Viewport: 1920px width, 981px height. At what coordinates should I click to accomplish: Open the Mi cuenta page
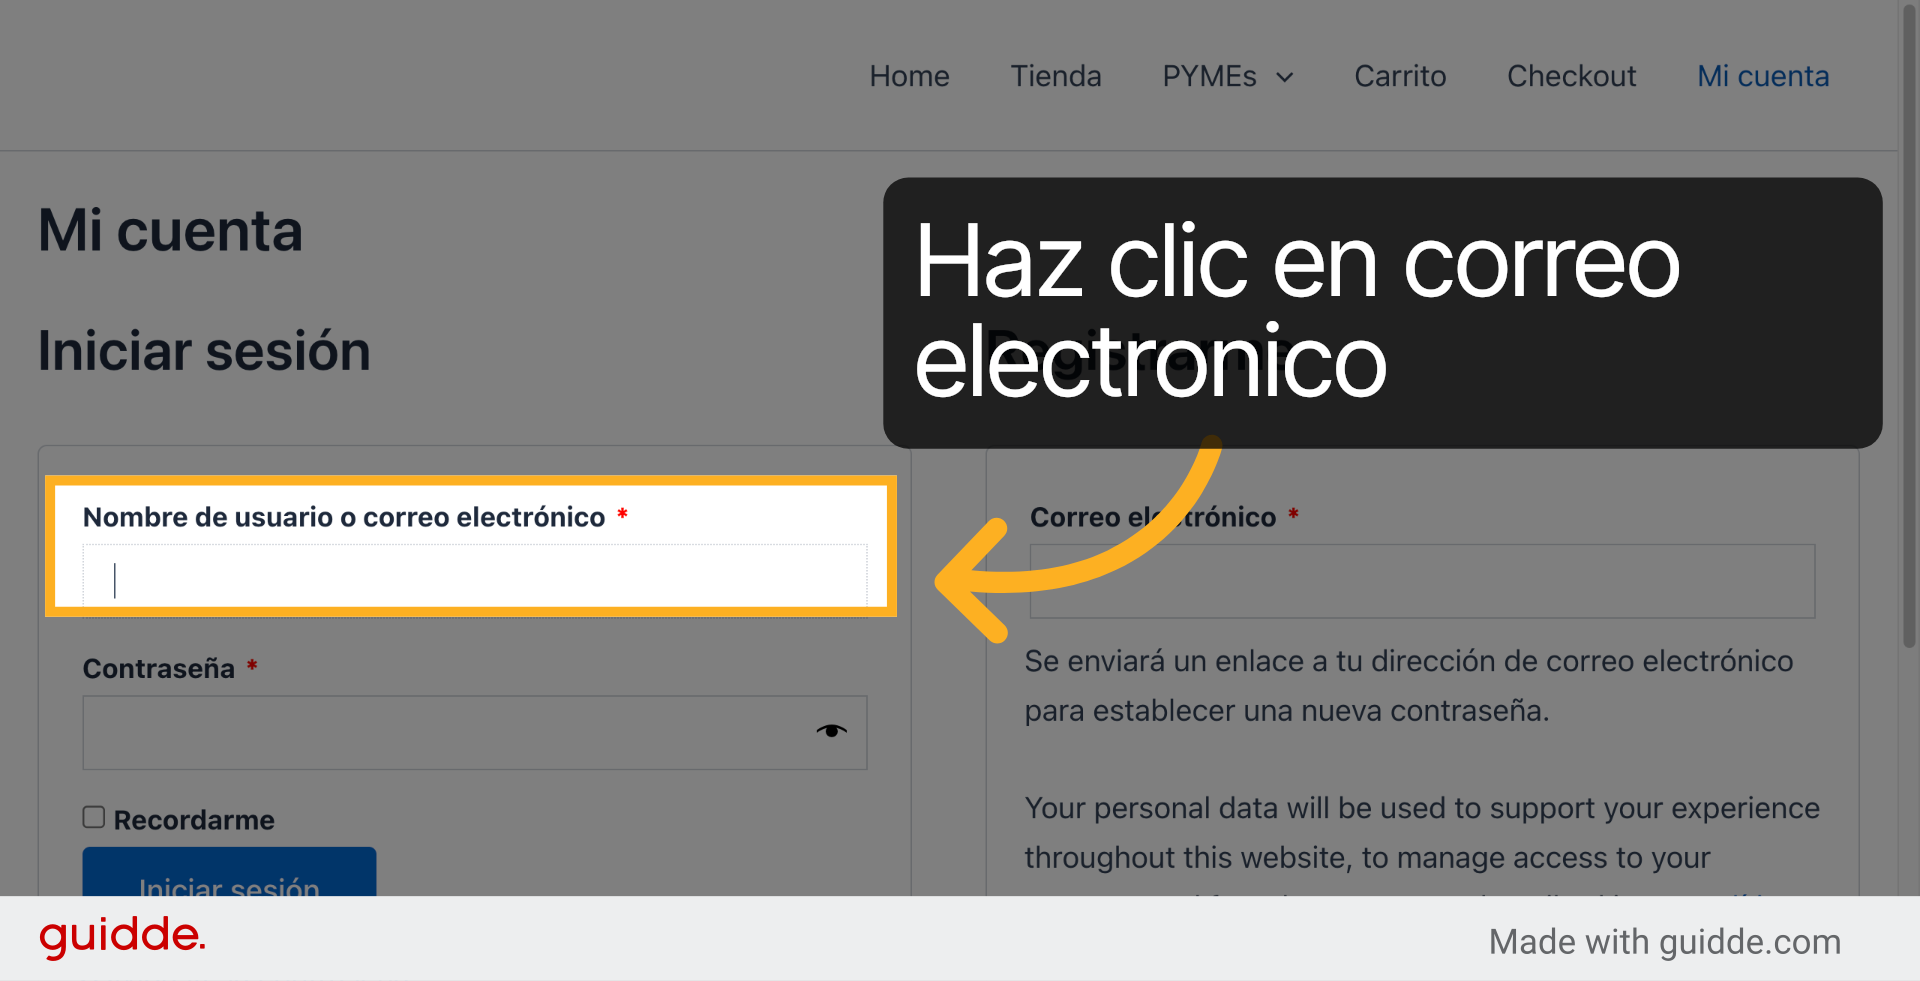[x=1763, y=76]
